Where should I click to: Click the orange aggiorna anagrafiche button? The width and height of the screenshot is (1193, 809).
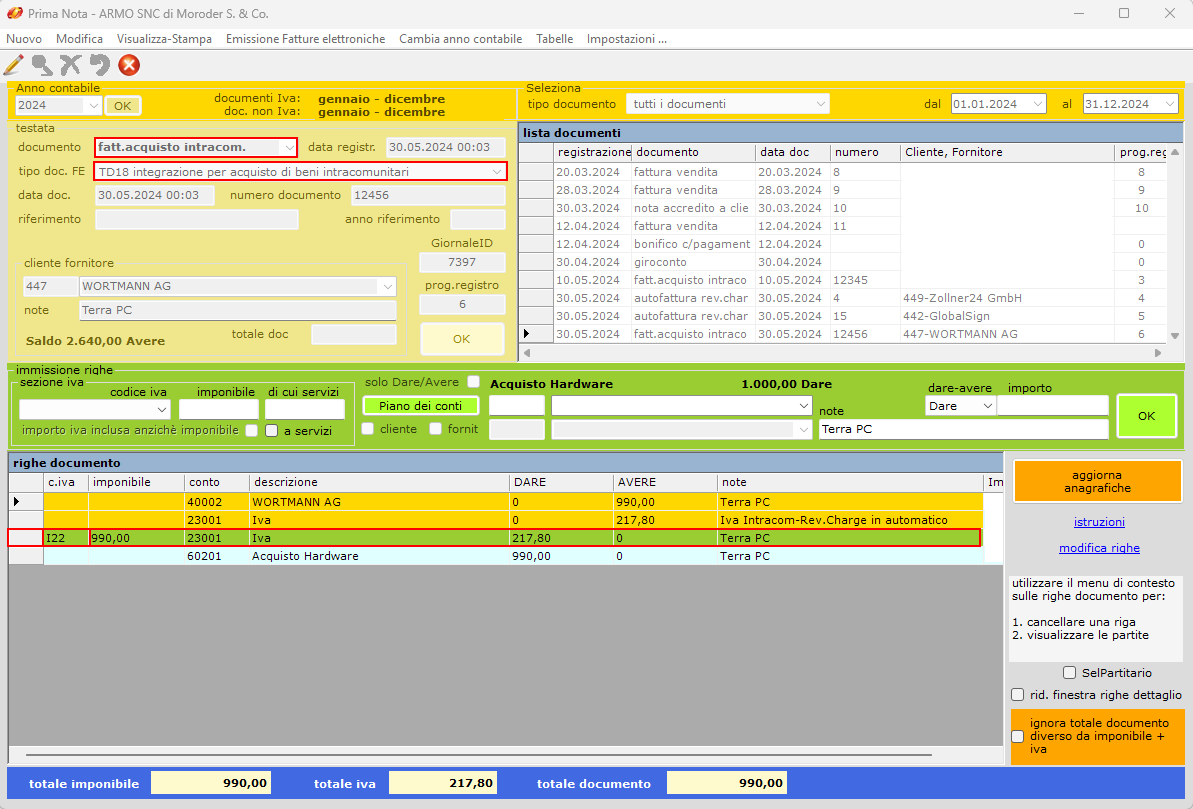pos(1097,481)
